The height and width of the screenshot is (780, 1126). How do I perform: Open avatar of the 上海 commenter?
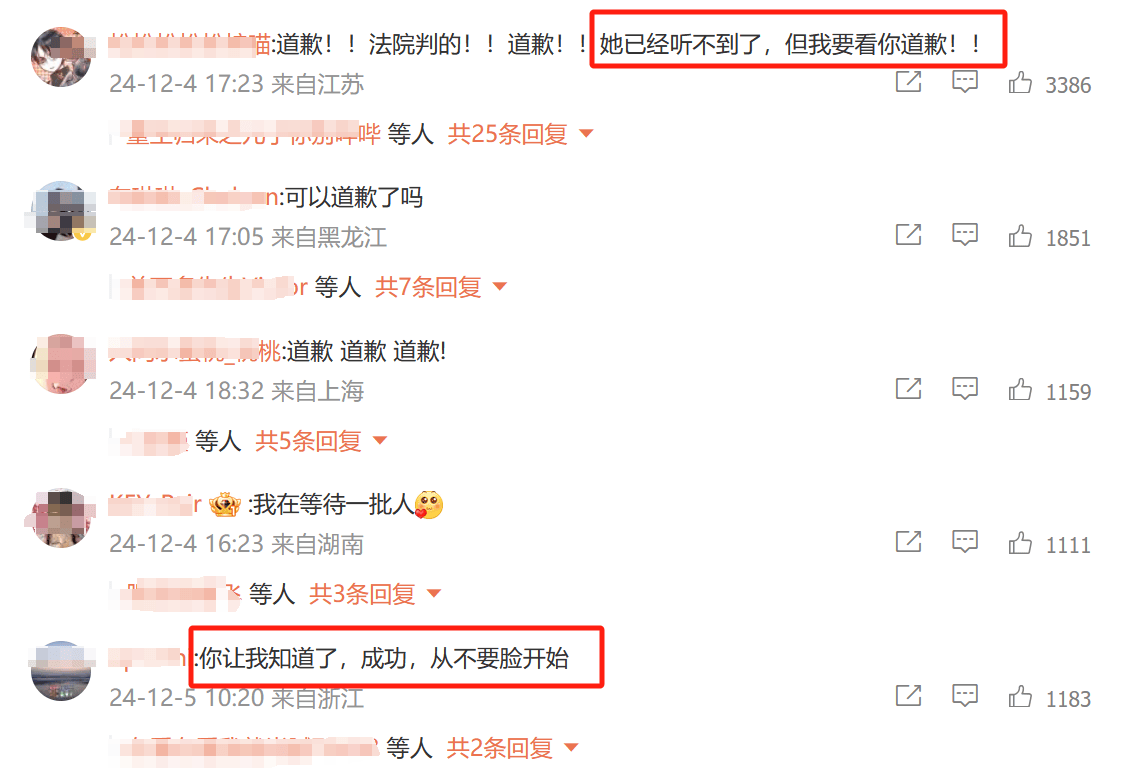coord(62,364)
